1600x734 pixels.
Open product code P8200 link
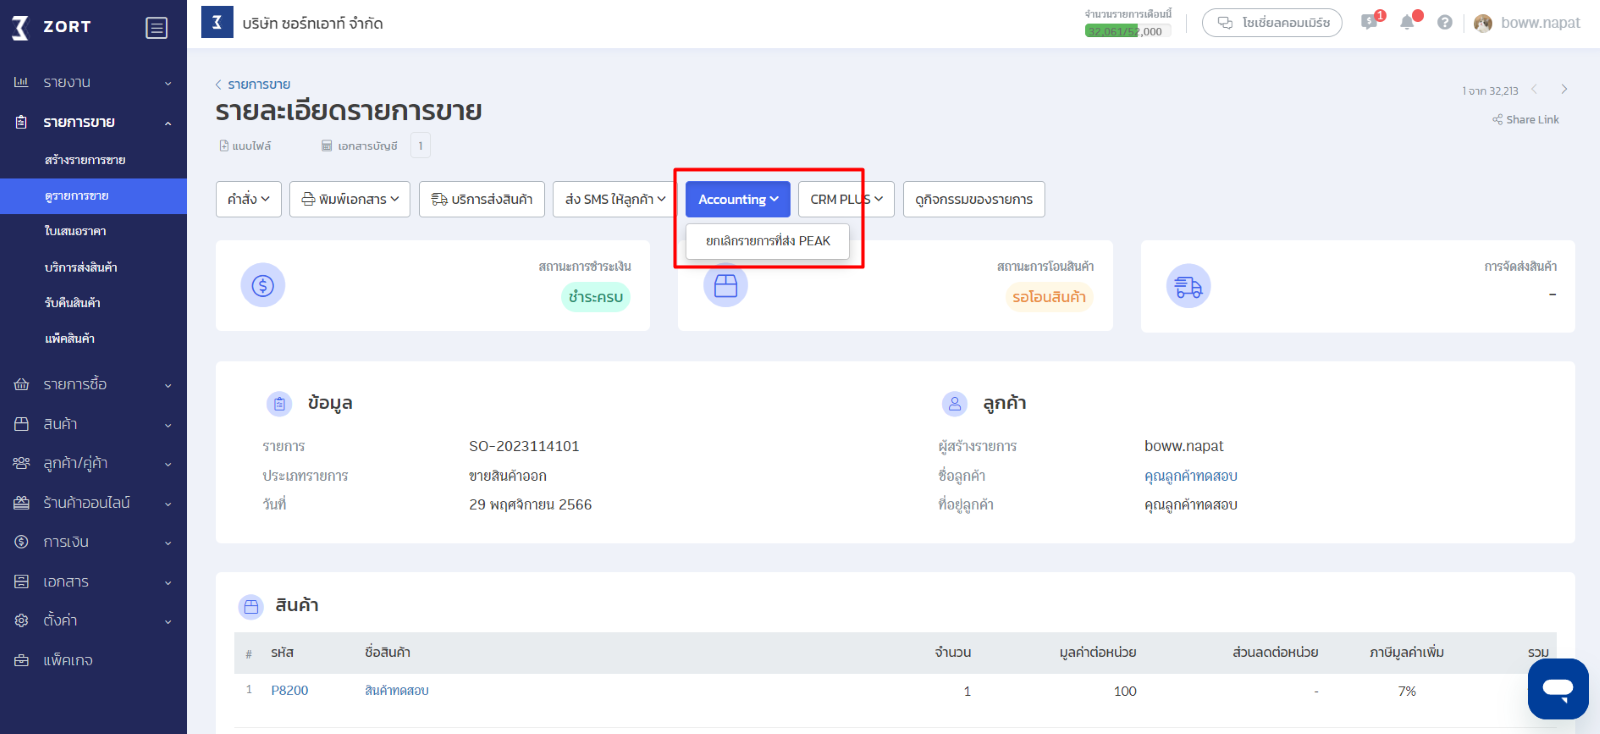click(x=289, y=690)
